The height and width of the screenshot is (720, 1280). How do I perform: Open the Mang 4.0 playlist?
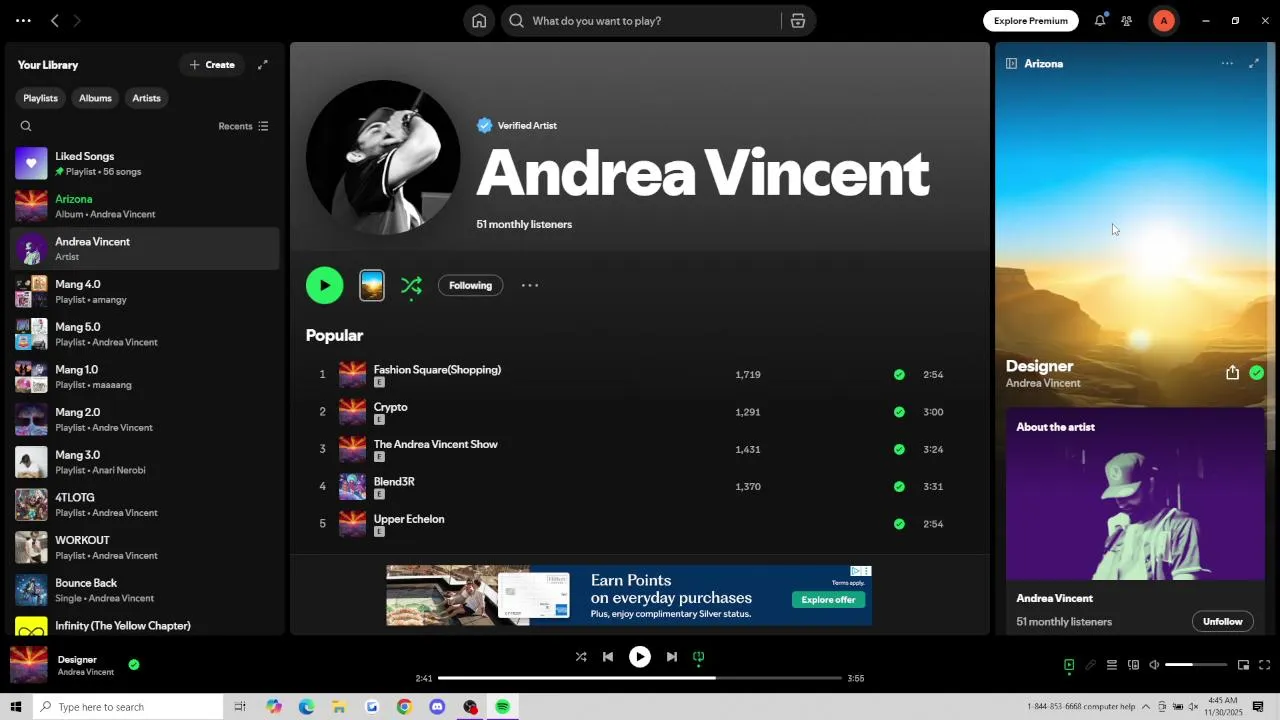tap(145, 291)
